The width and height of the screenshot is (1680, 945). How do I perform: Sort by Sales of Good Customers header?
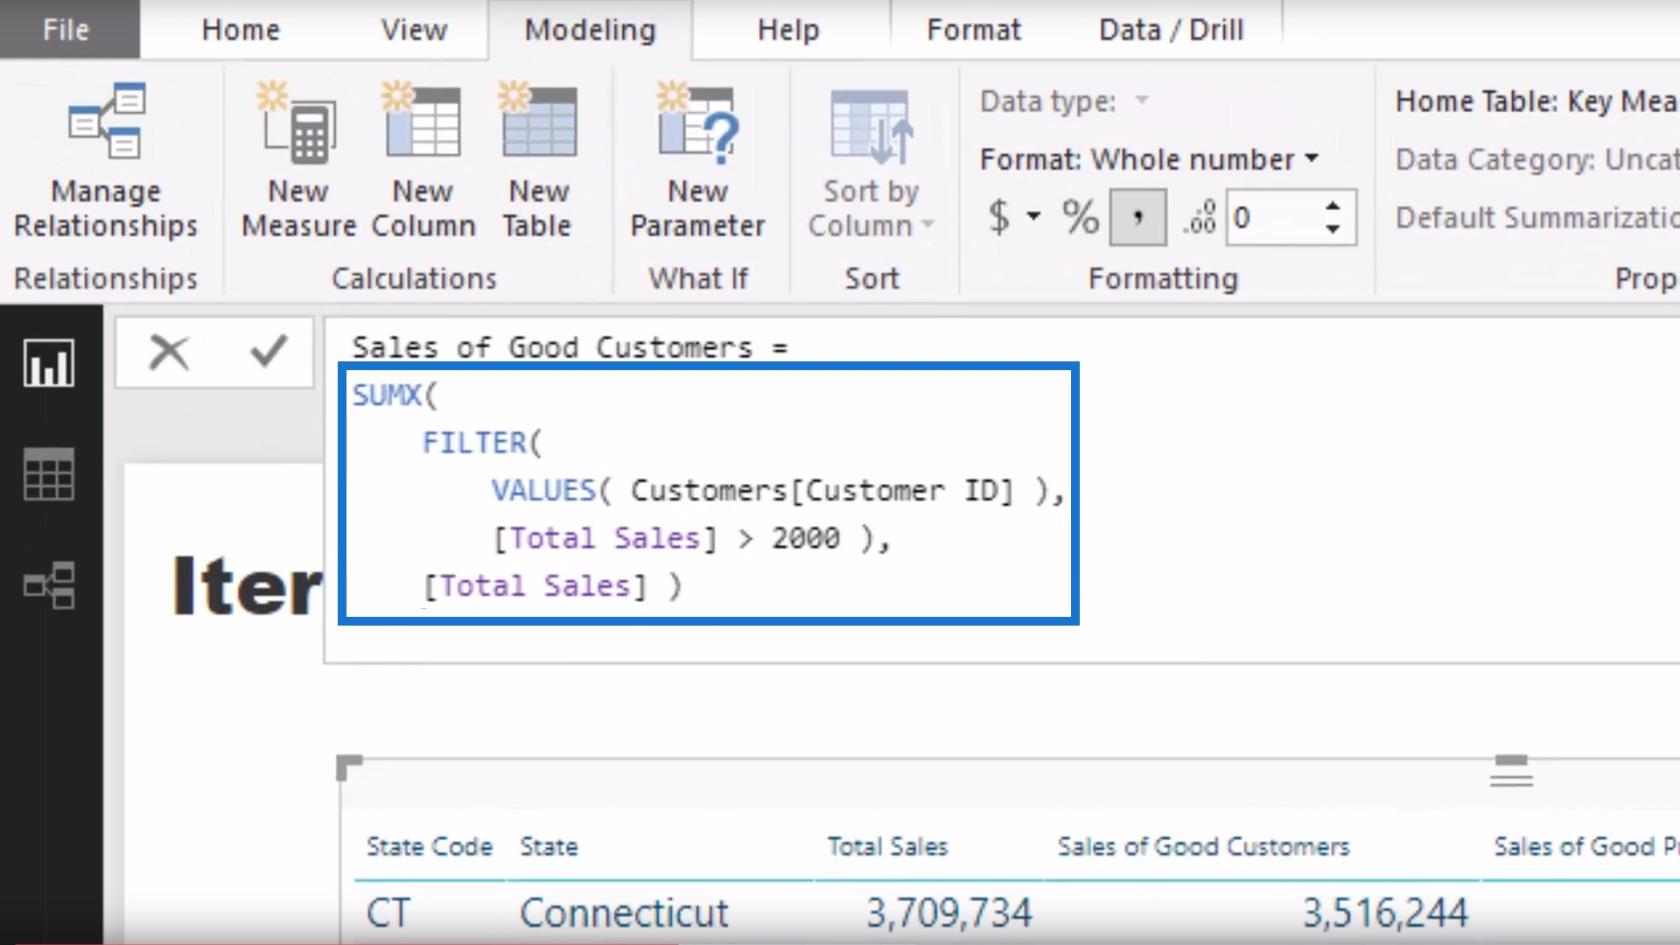pyautogui.click(x=1203, y=847)
